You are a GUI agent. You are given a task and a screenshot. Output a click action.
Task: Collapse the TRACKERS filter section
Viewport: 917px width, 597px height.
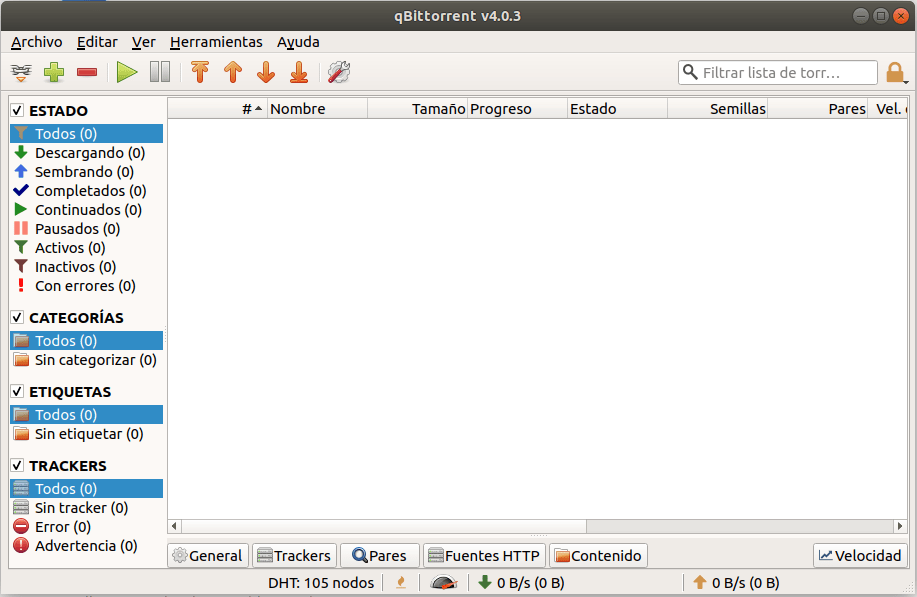[x=15, y=465]
